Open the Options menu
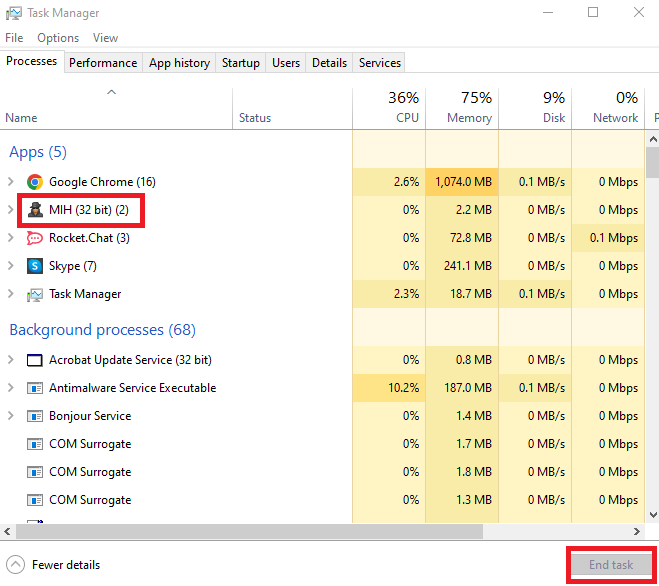The width and height of the screenshot is (659, 586). click(x=58, y=38)
